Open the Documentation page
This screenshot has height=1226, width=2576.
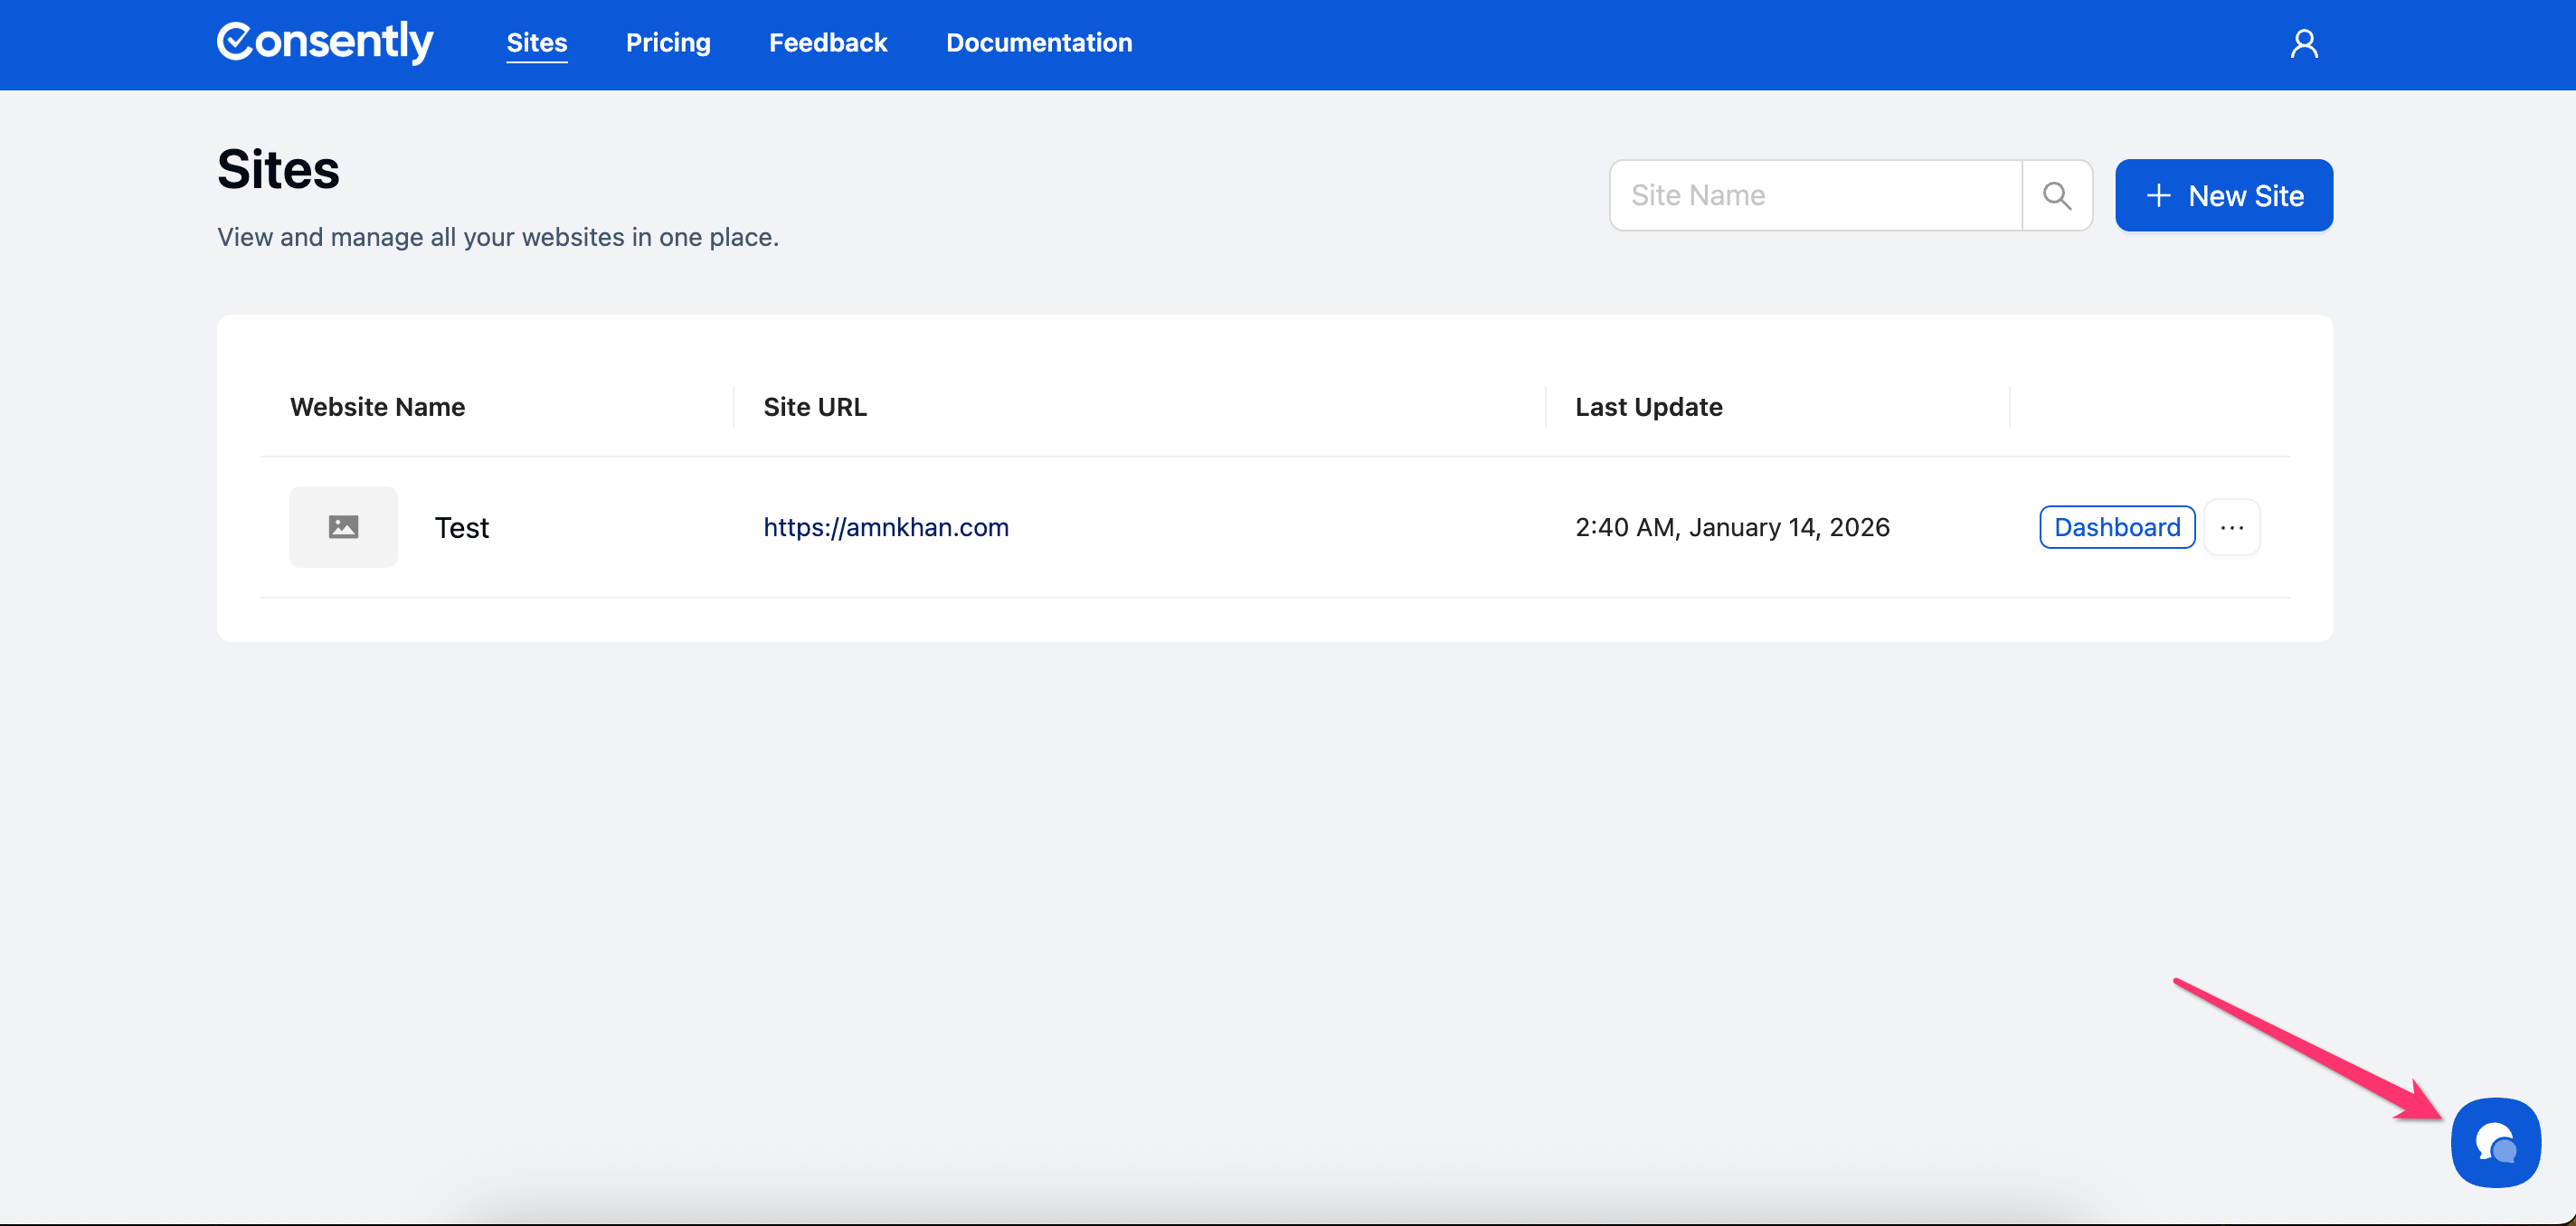point(1038,43)
